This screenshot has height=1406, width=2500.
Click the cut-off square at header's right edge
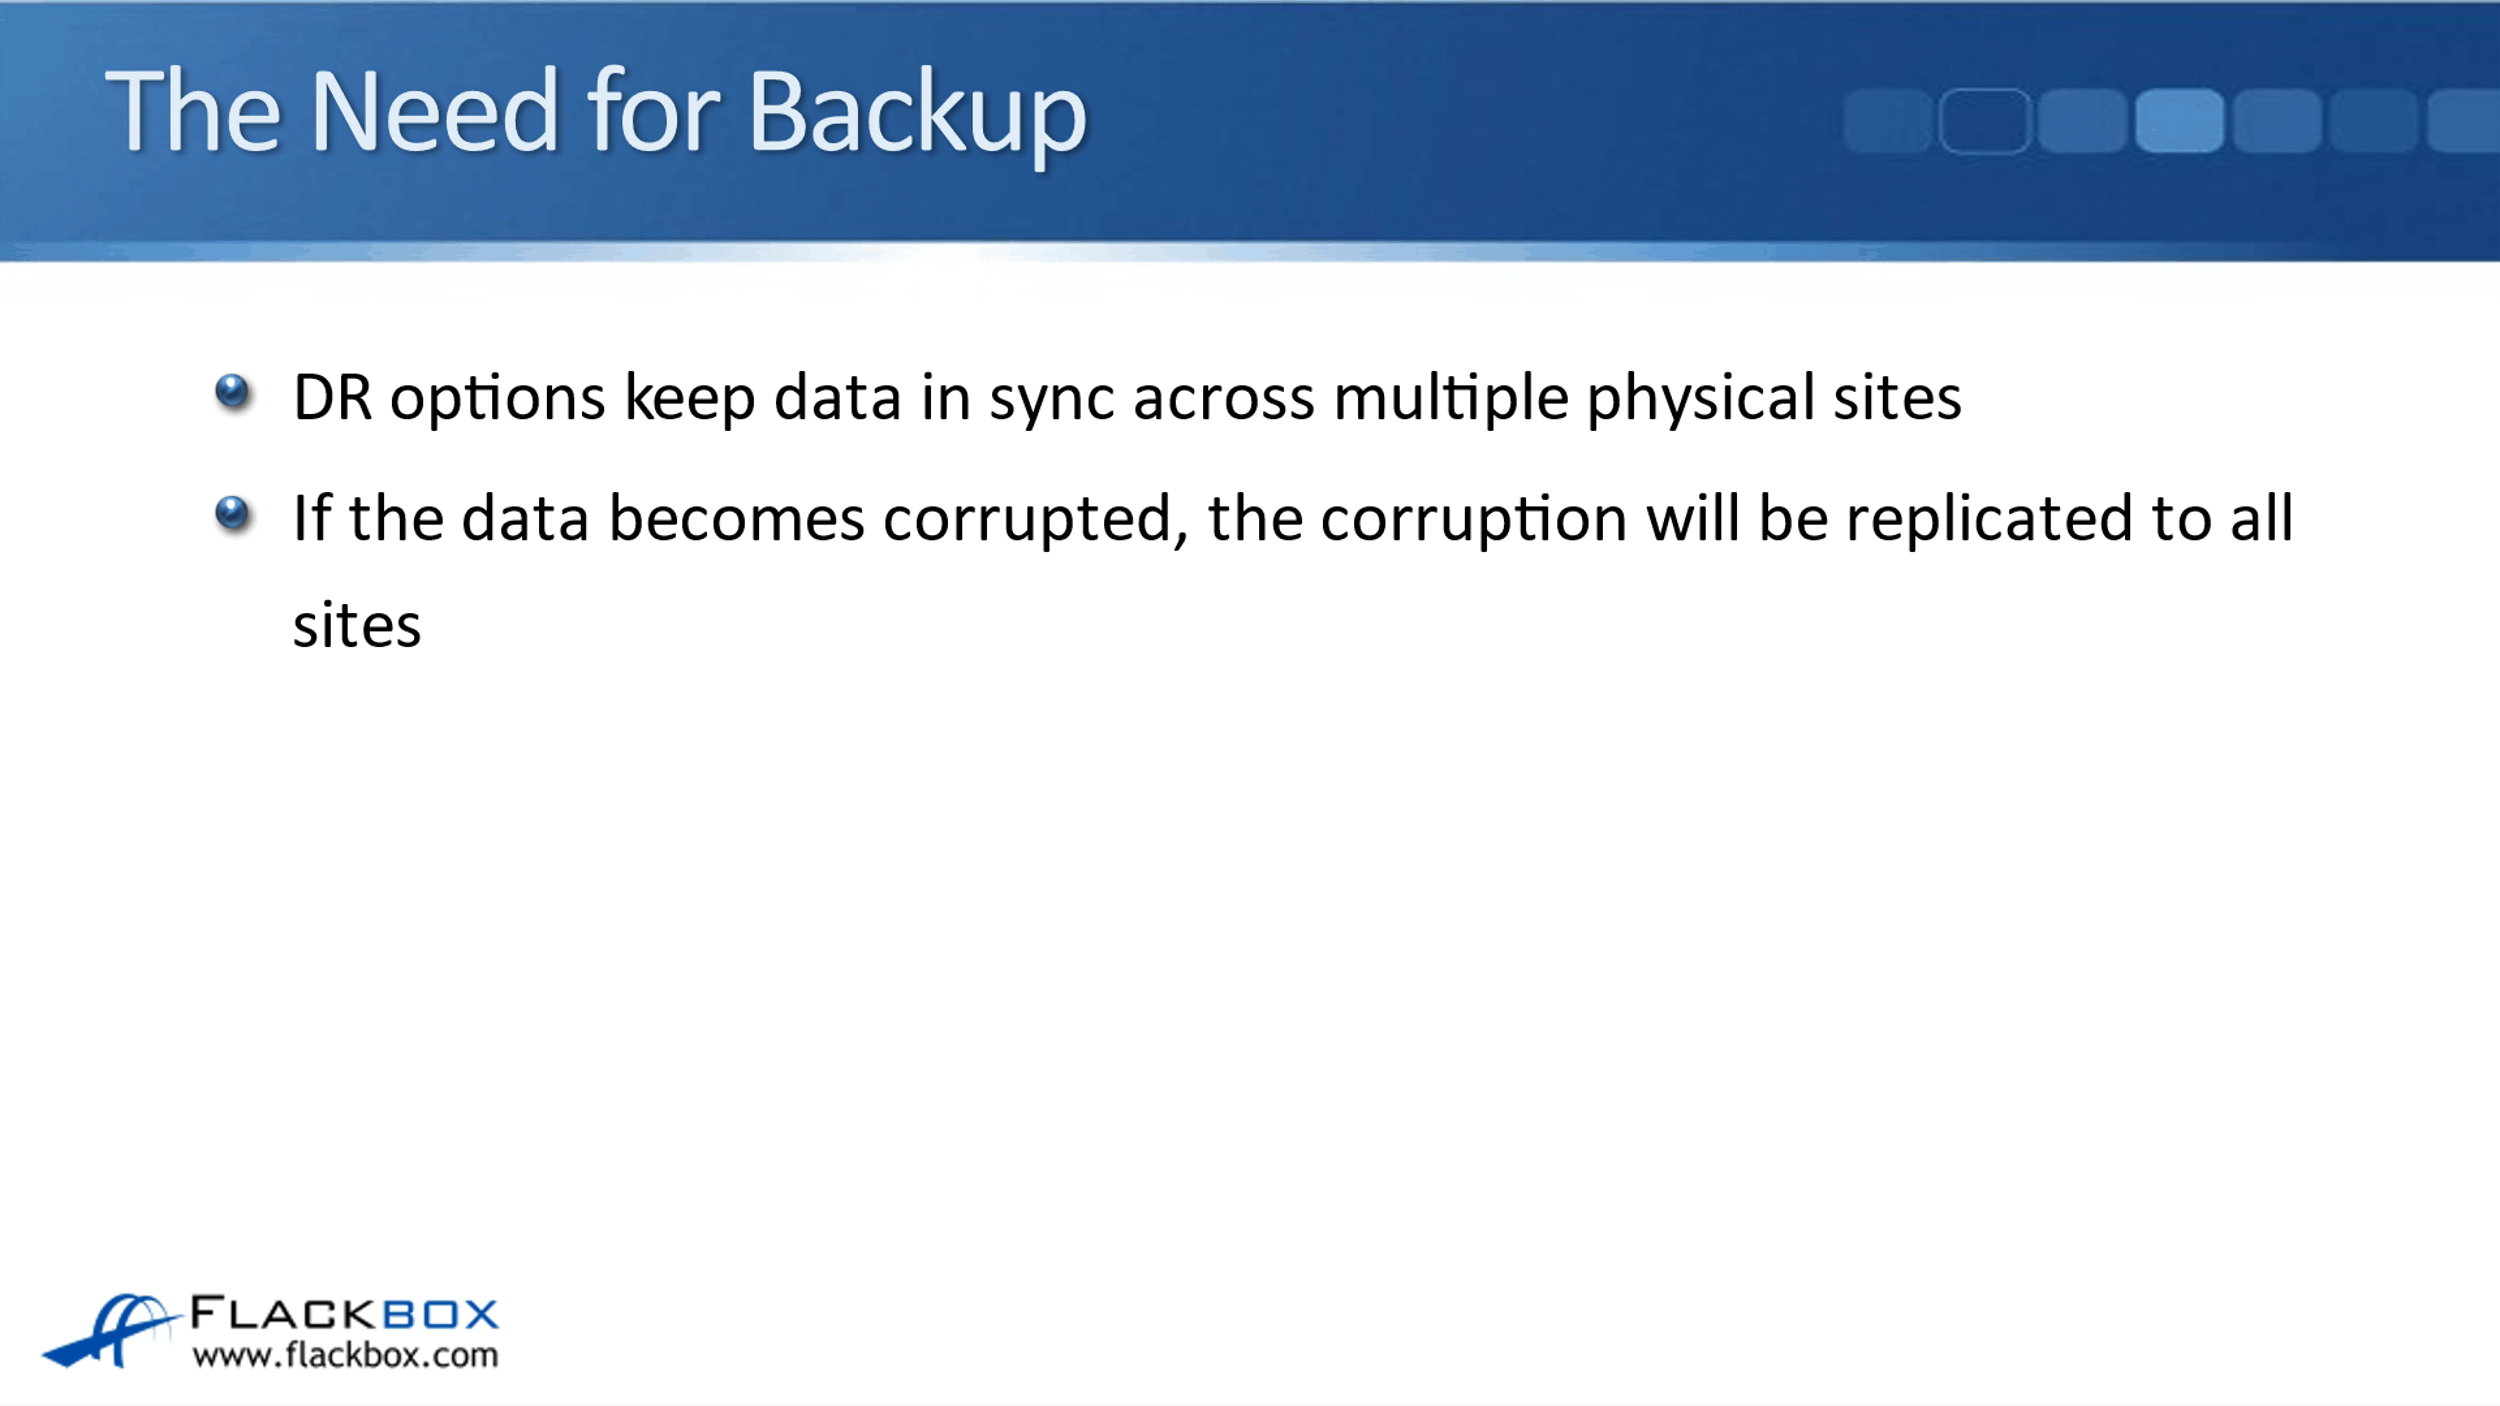point(2465,122)
